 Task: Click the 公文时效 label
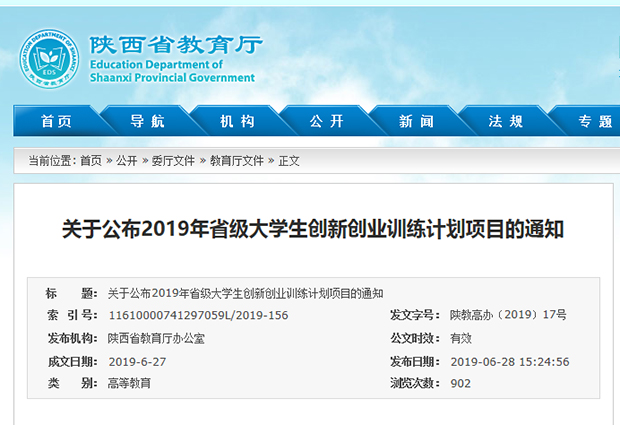414,338
